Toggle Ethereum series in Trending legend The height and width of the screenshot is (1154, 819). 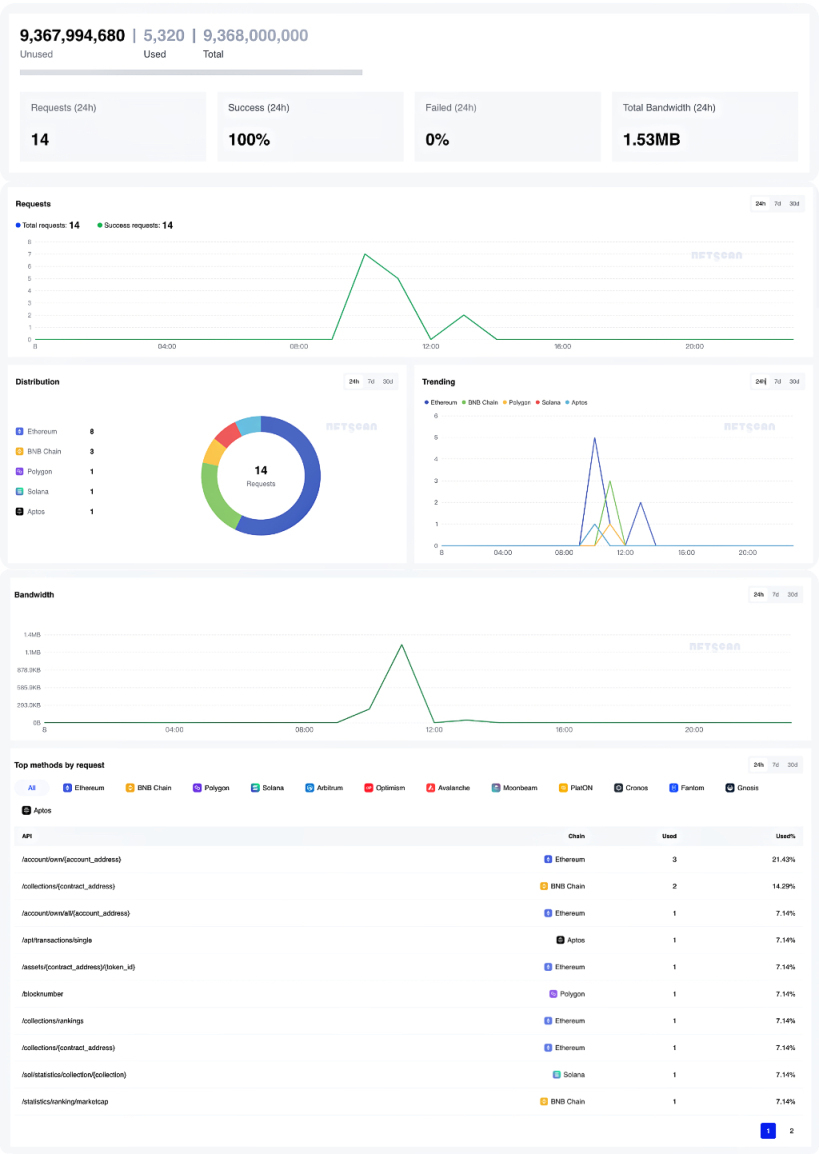pos(441,403)
